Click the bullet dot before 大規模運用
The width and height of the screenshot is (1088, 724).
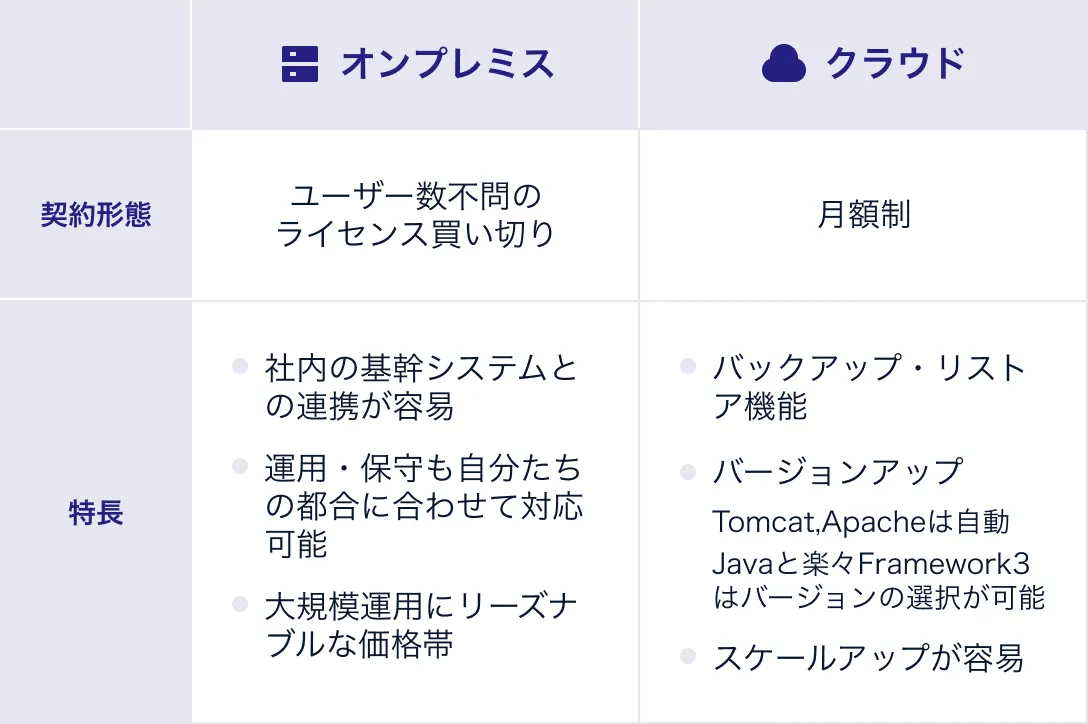point(240,603)
